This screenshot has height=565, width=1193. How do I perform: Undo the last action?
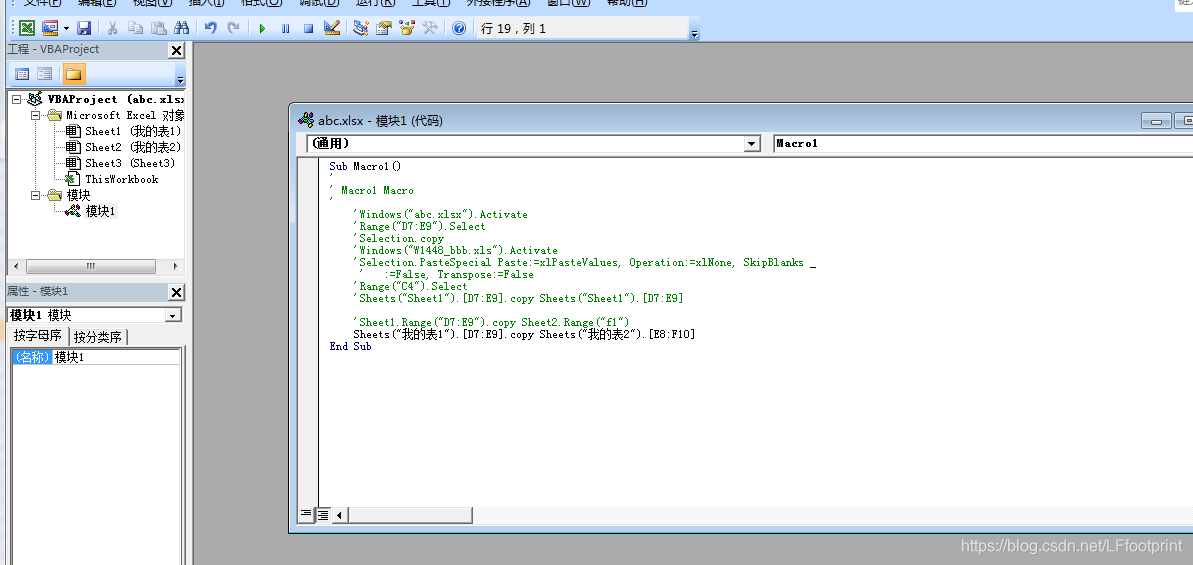click(x=211, y=28)
